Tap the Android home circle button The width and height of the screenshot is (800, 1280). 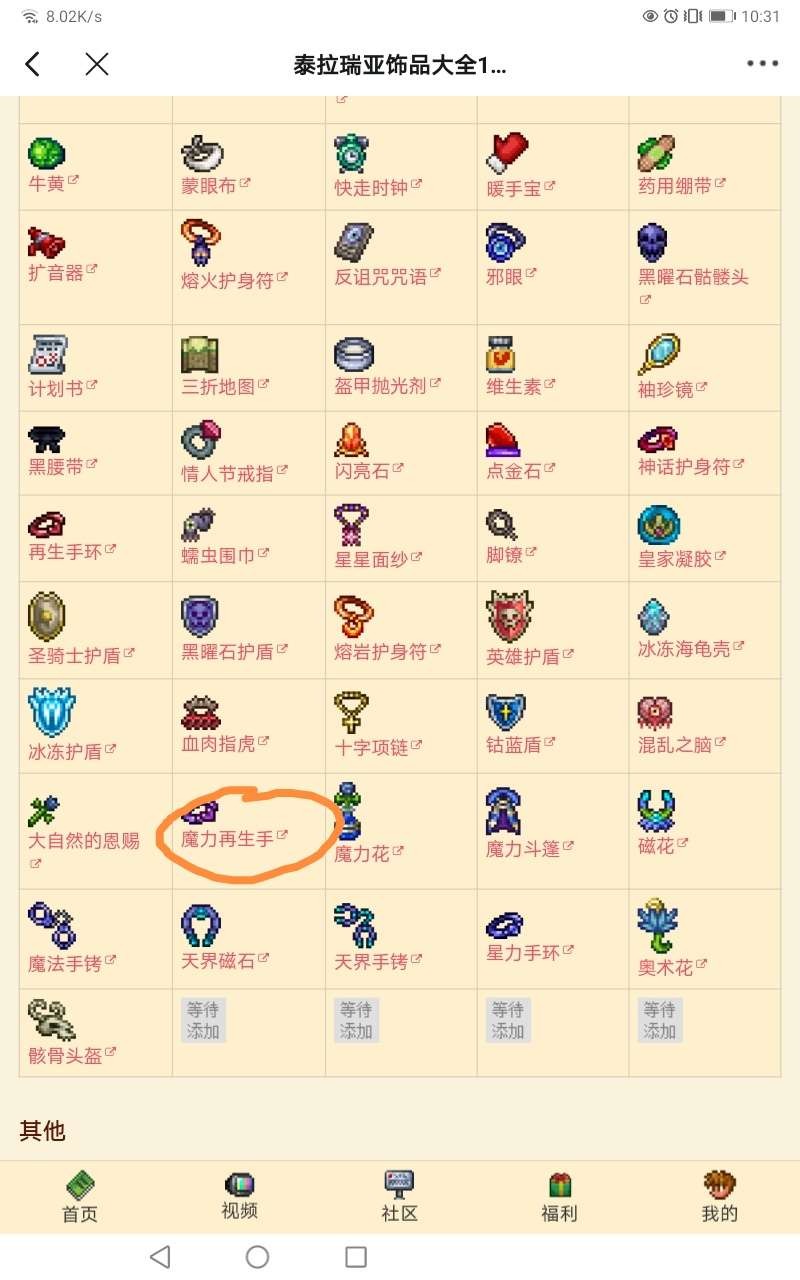click(x=257, y=1257)
